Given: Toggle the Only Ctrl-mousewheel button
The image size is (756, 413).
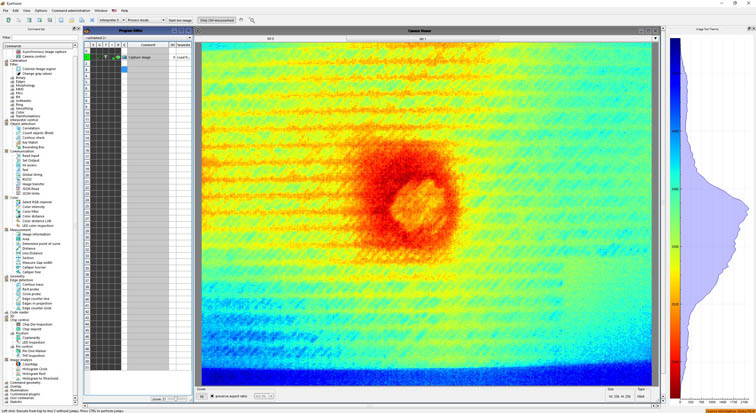Looking at the screenshot, I should [x=216, y=20].
